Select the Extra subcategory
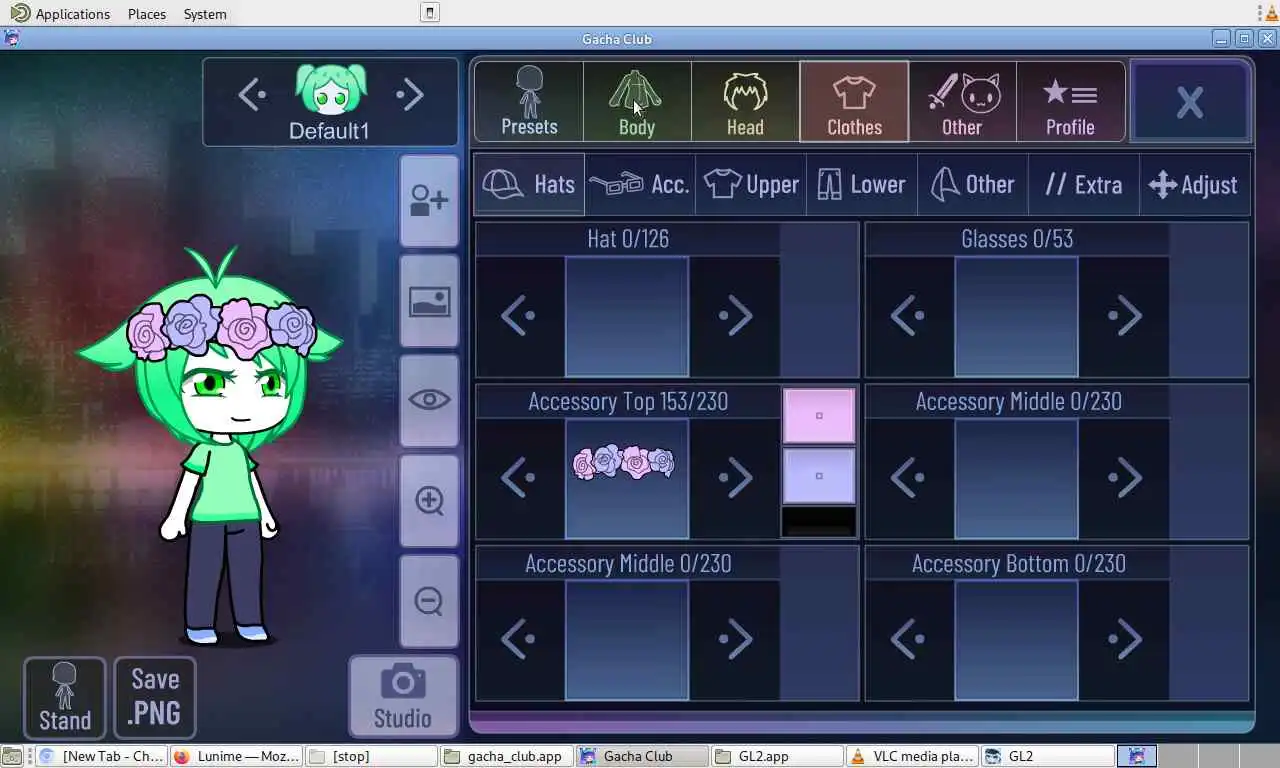1280x768 pixels. pos(1084,184)
